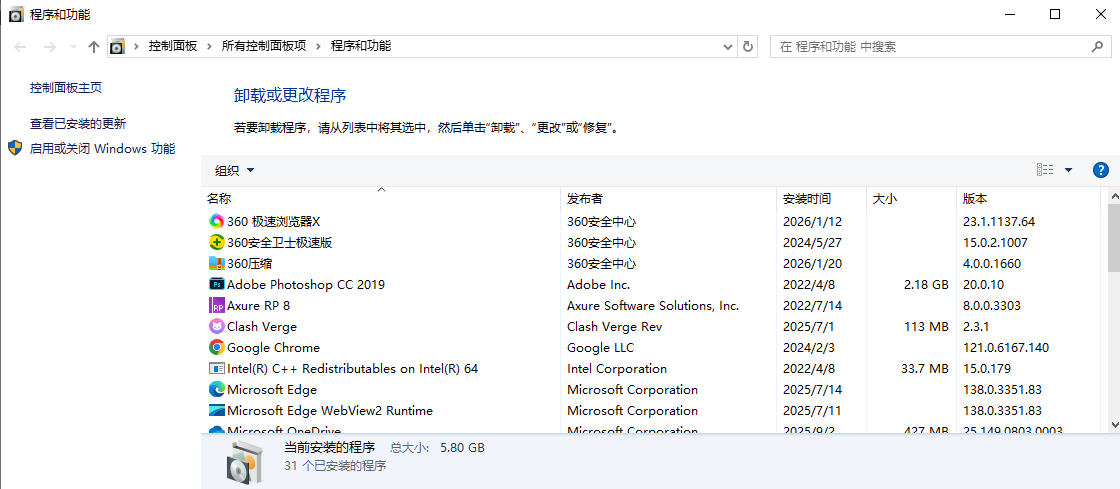Click the blue help question mark icon
The image size is (1120, 489).
coord(1101,170)
